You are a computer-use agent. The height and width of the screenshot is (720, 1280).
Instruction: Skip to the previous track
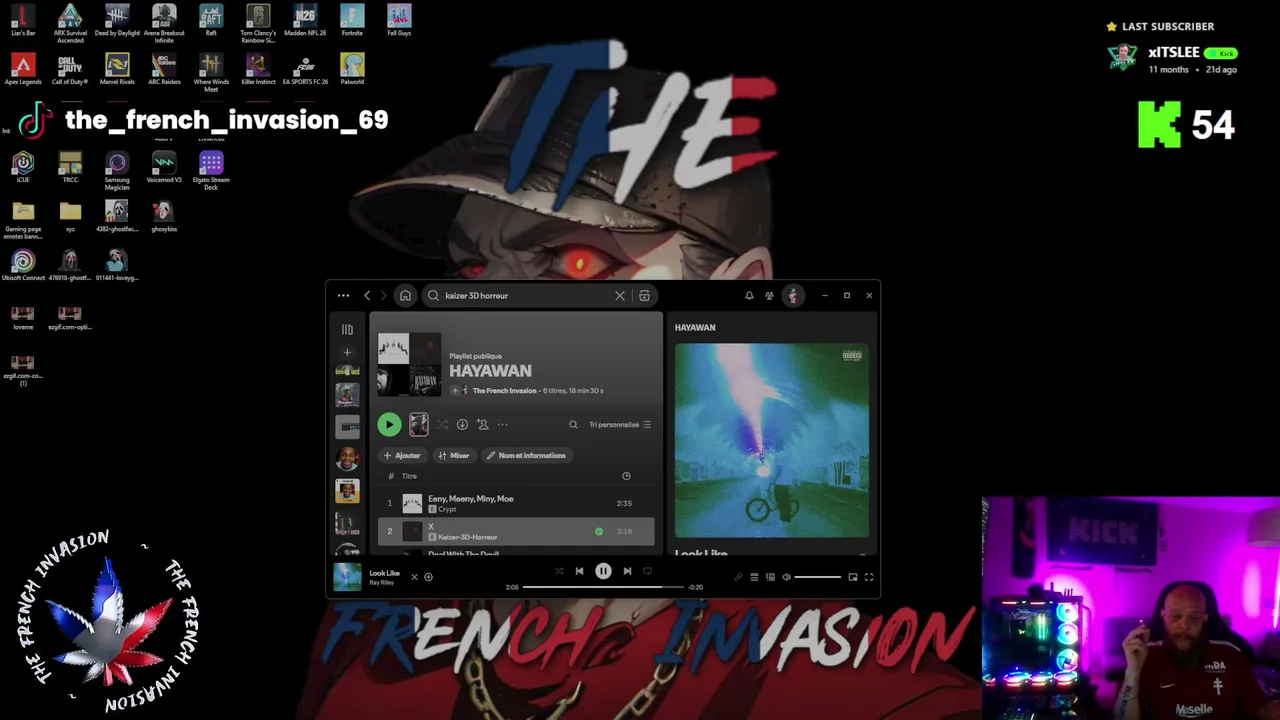pyautogui.click(x=579, y=571)
